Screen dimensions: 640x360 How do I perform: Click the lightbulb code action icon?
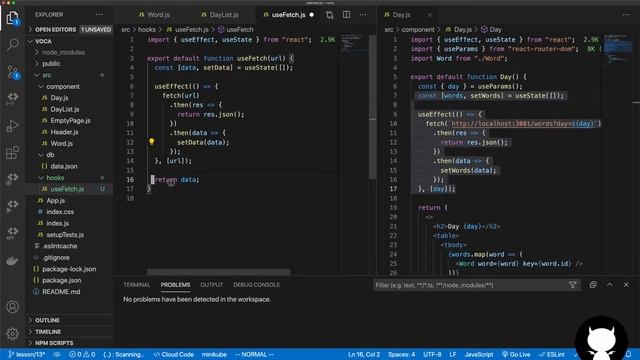[x=151, y=142]
